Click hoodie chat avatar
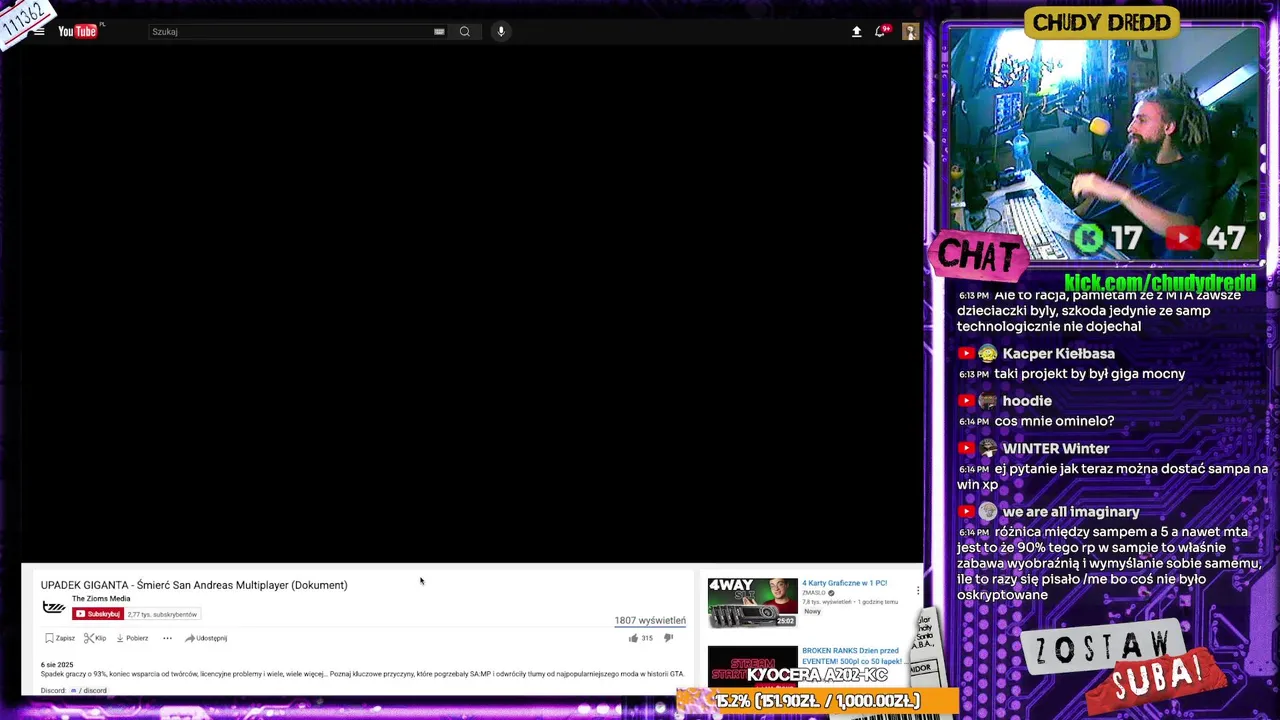1280x720 pixels. point(987,401)
